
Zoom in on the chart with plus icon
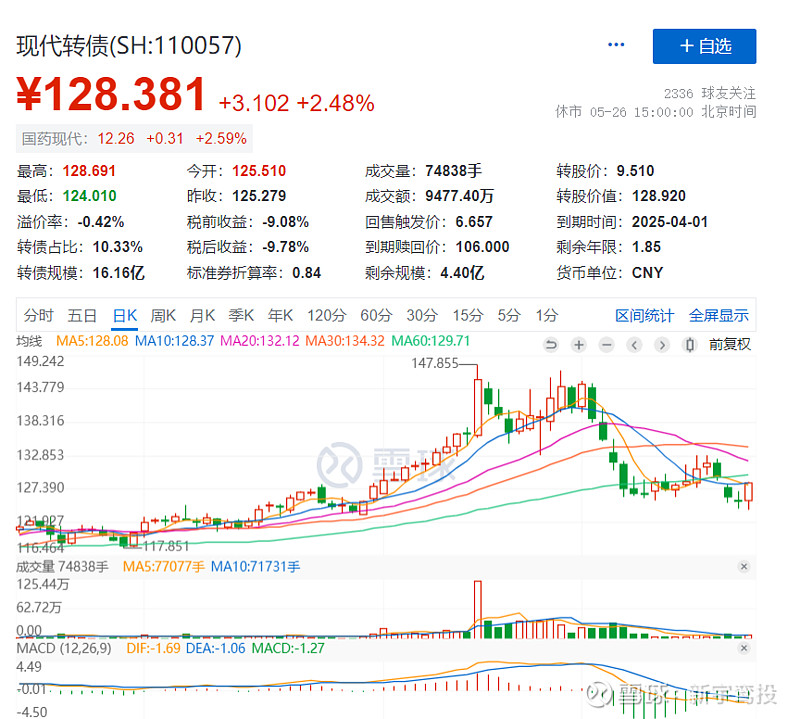[x=578, y=344]
